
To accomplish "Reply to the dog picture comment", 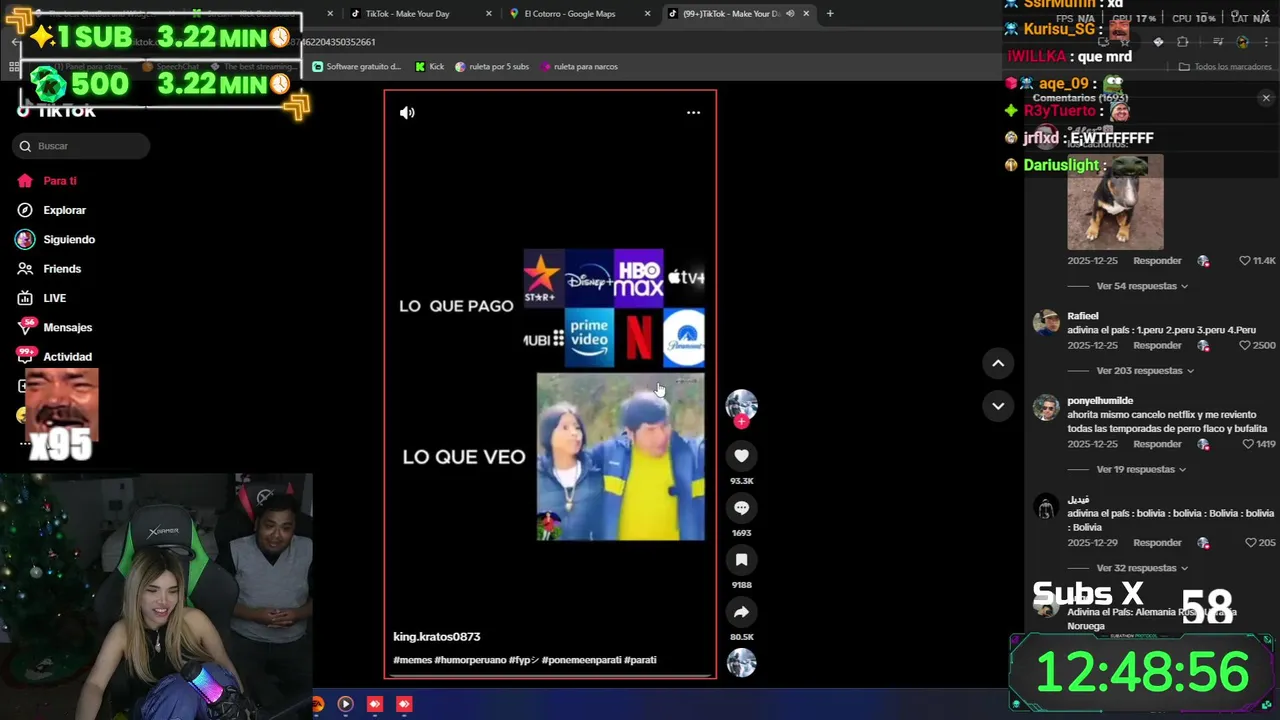I will coord(1157,261).
